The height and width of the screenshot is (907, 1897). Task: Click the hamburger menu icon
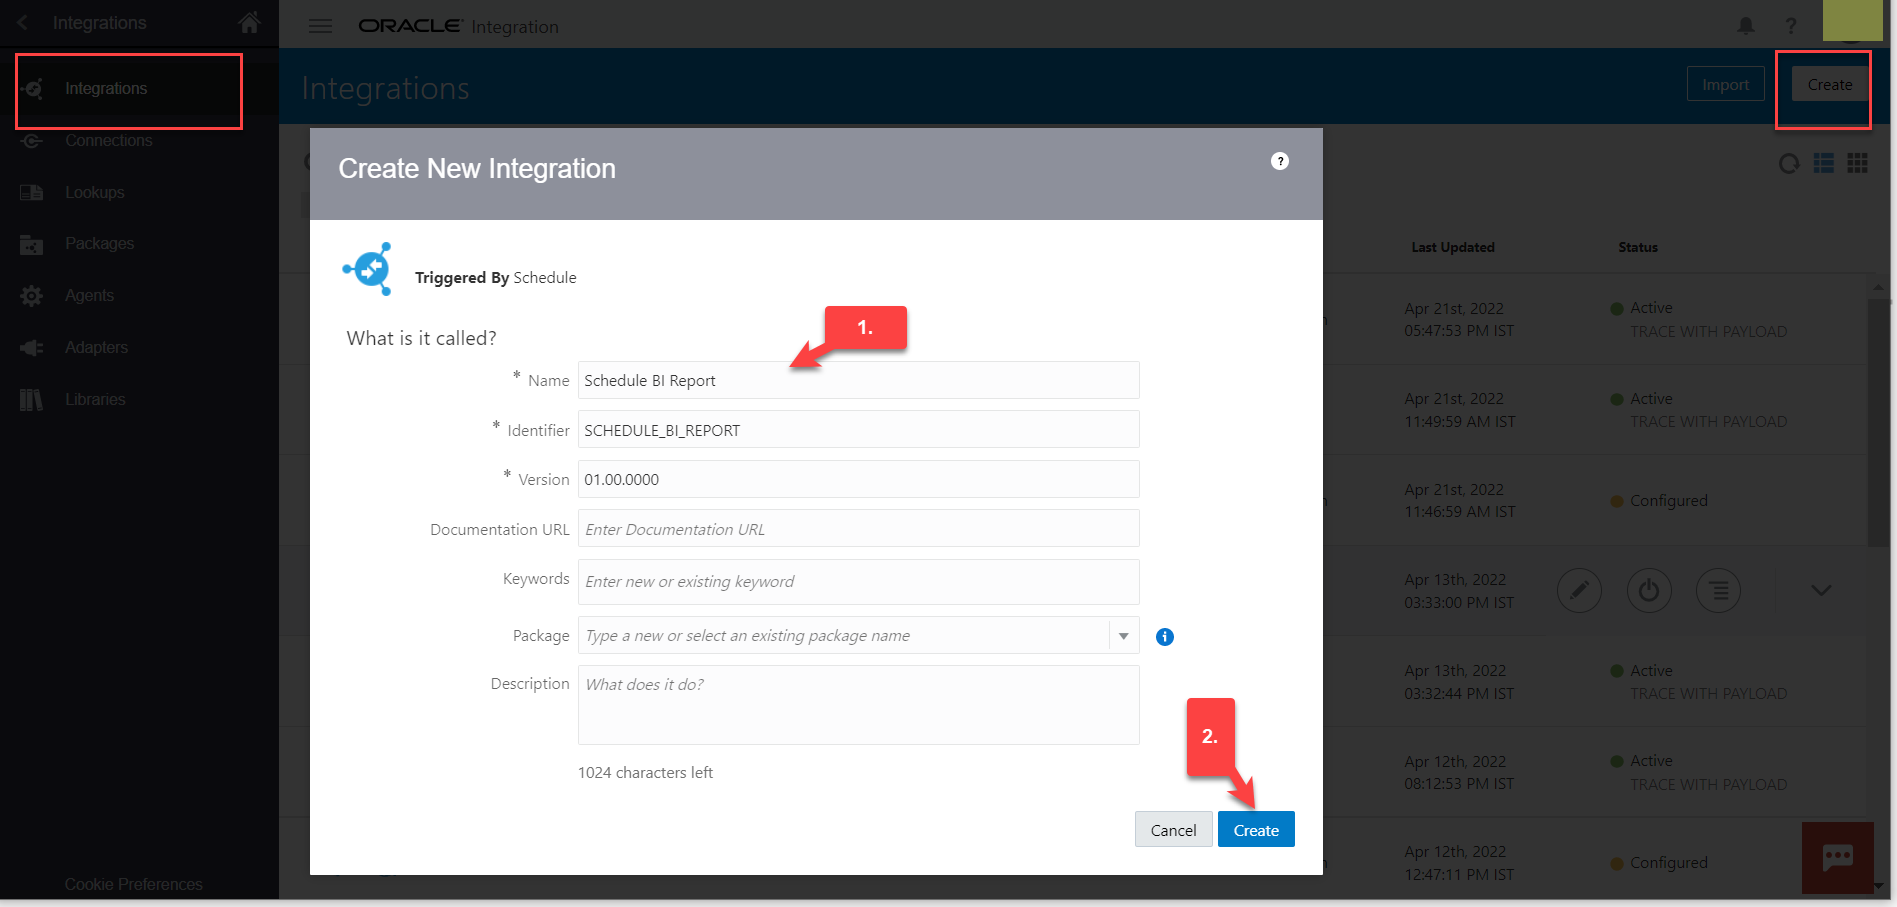point(320,26)
